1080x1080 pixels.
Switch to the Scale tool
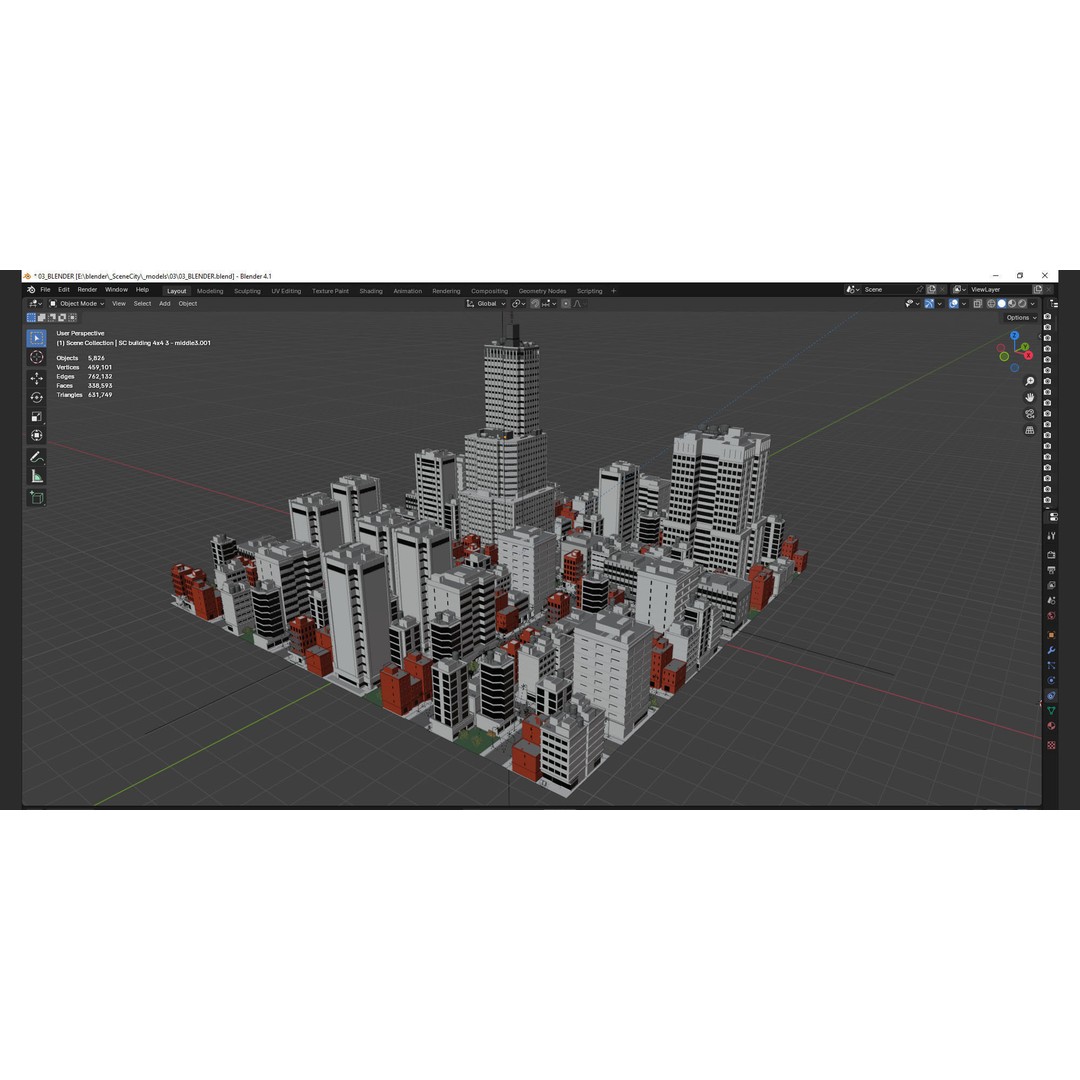[x=37, y=416]
